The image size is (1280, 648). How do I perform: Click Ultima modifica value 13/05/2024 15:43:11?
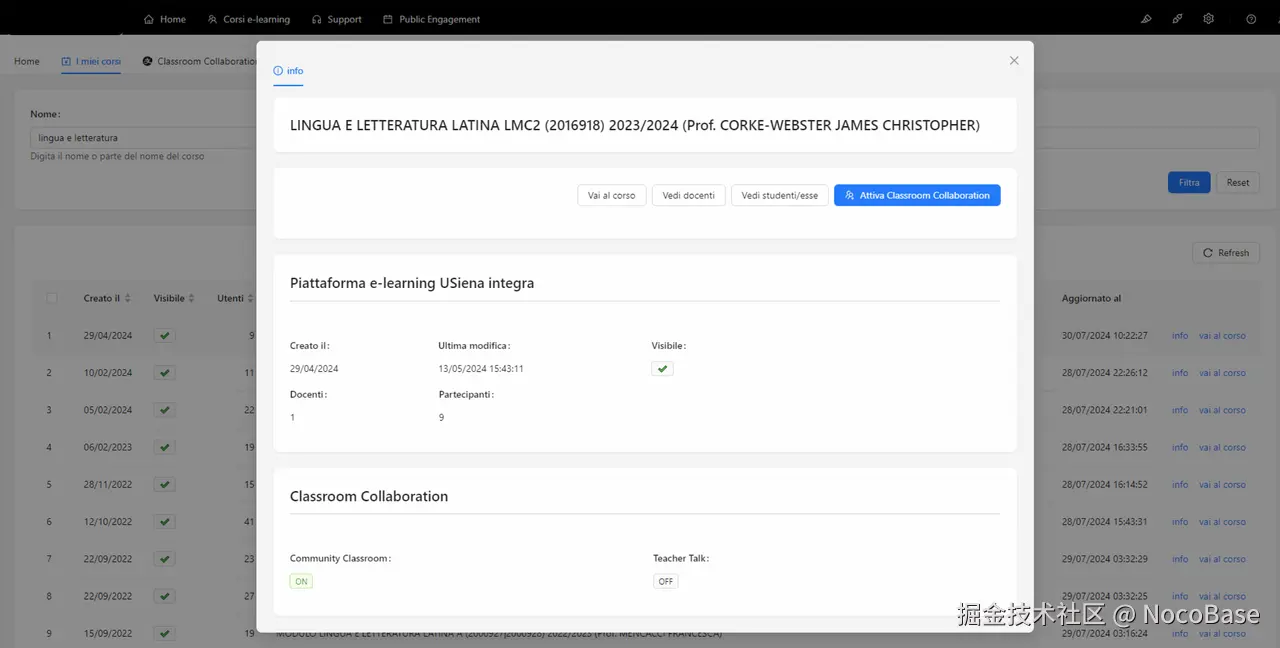(x=481, y=369)
